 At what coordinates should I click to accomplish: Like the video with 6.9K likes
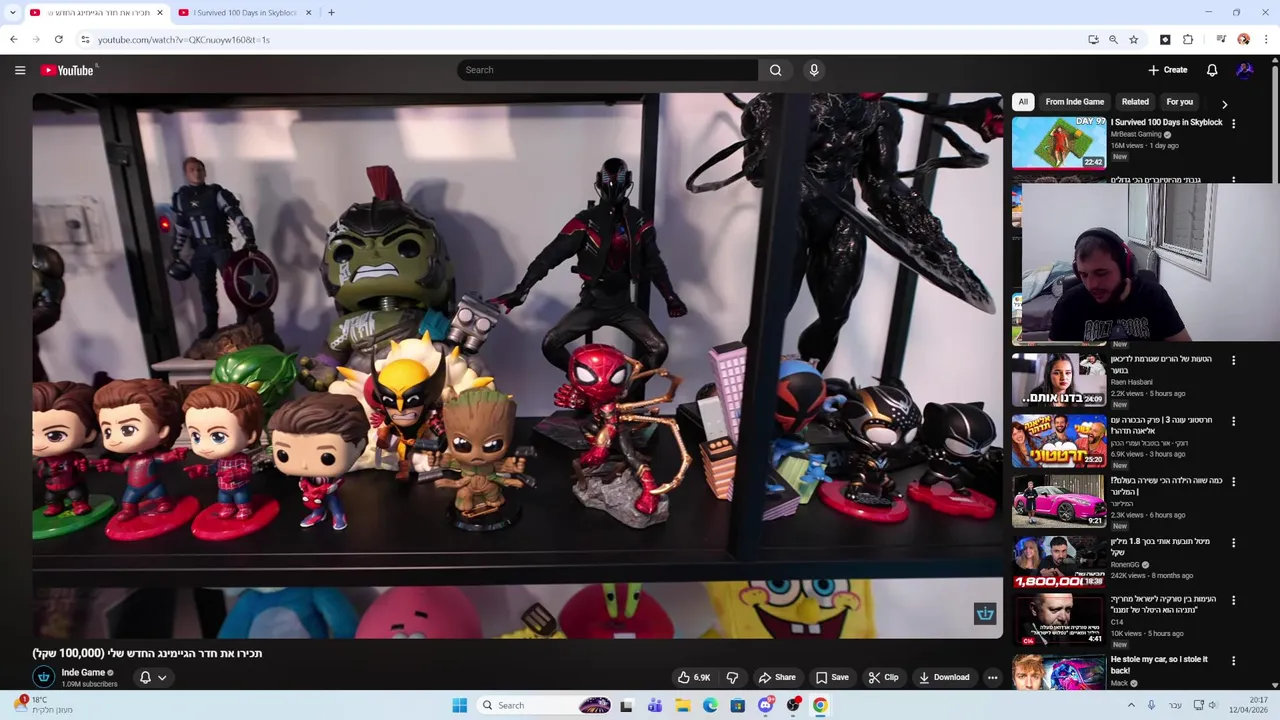(694, 677)
